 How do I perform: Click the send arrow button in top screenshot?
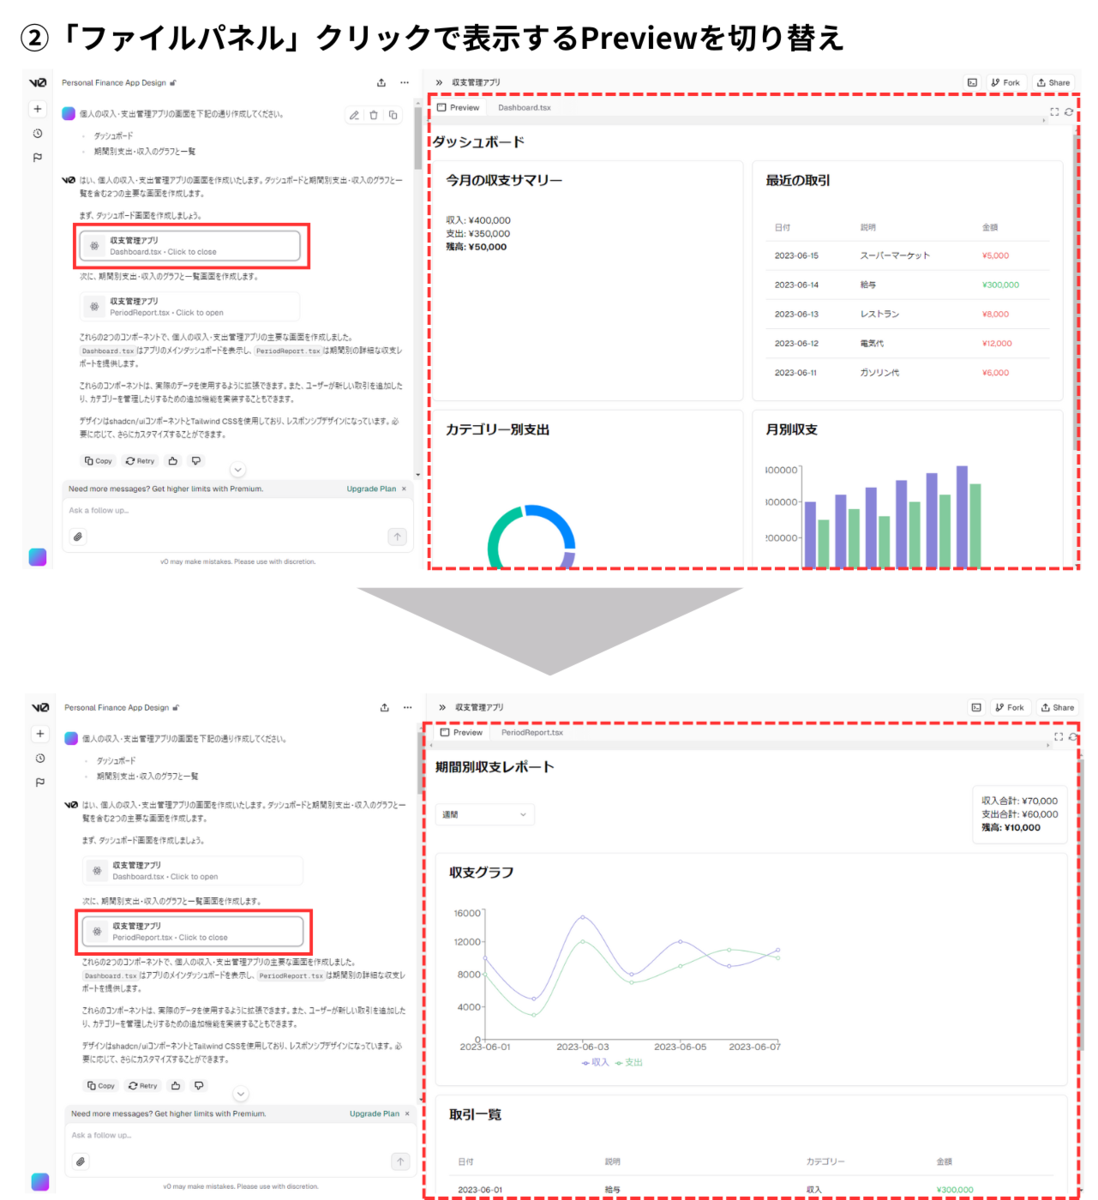coord(397,537)
